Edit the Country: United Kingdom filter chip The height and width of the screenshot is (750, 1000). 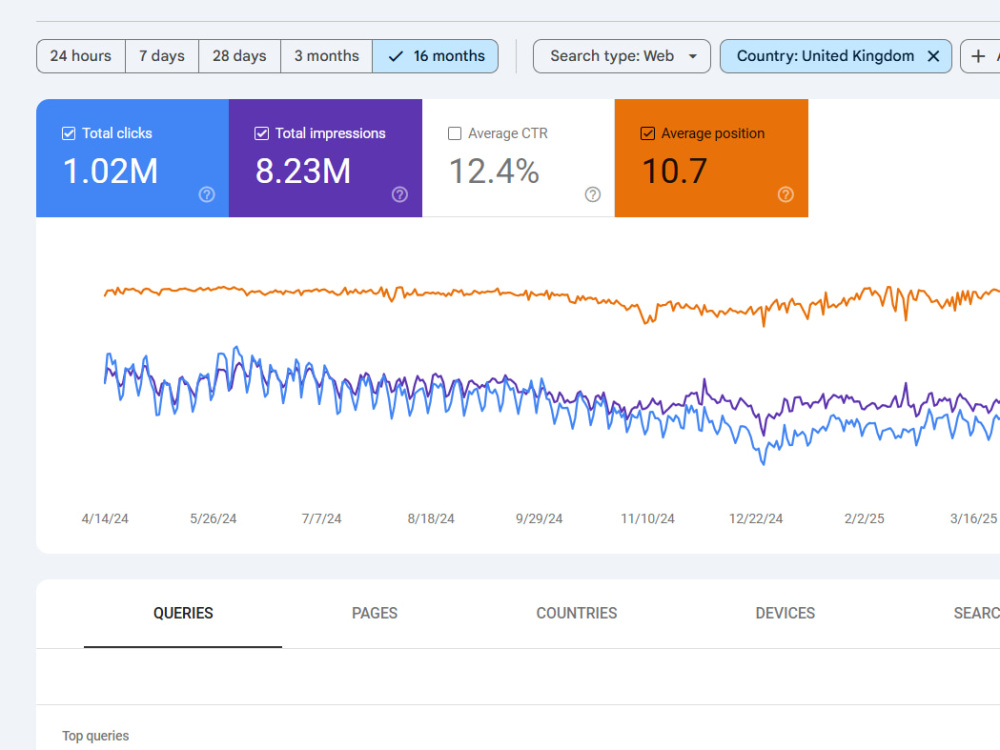pyautogui.click(x=825, y=56)
